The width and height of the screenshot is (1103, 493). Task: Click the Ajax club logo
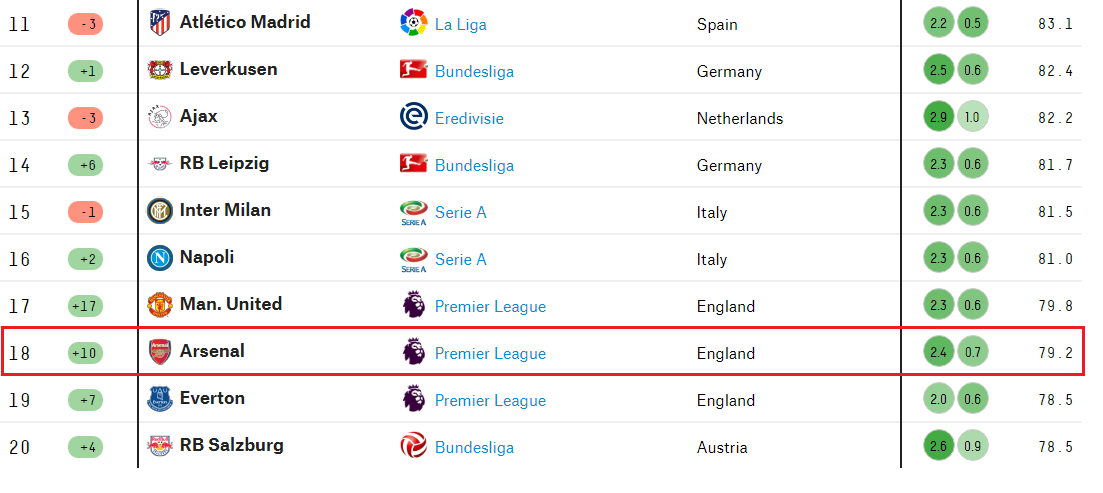coord(160,117)
